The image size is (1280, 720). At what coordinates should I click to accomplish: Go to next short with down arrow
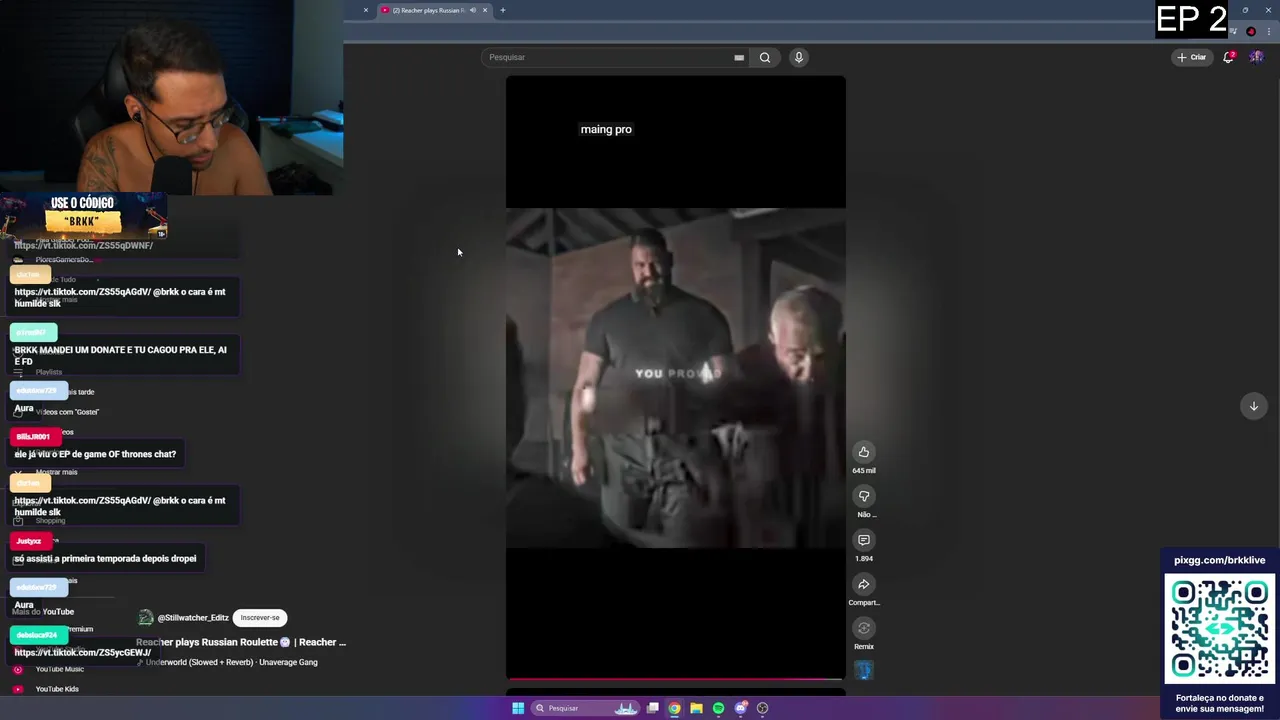(1253, 406)
